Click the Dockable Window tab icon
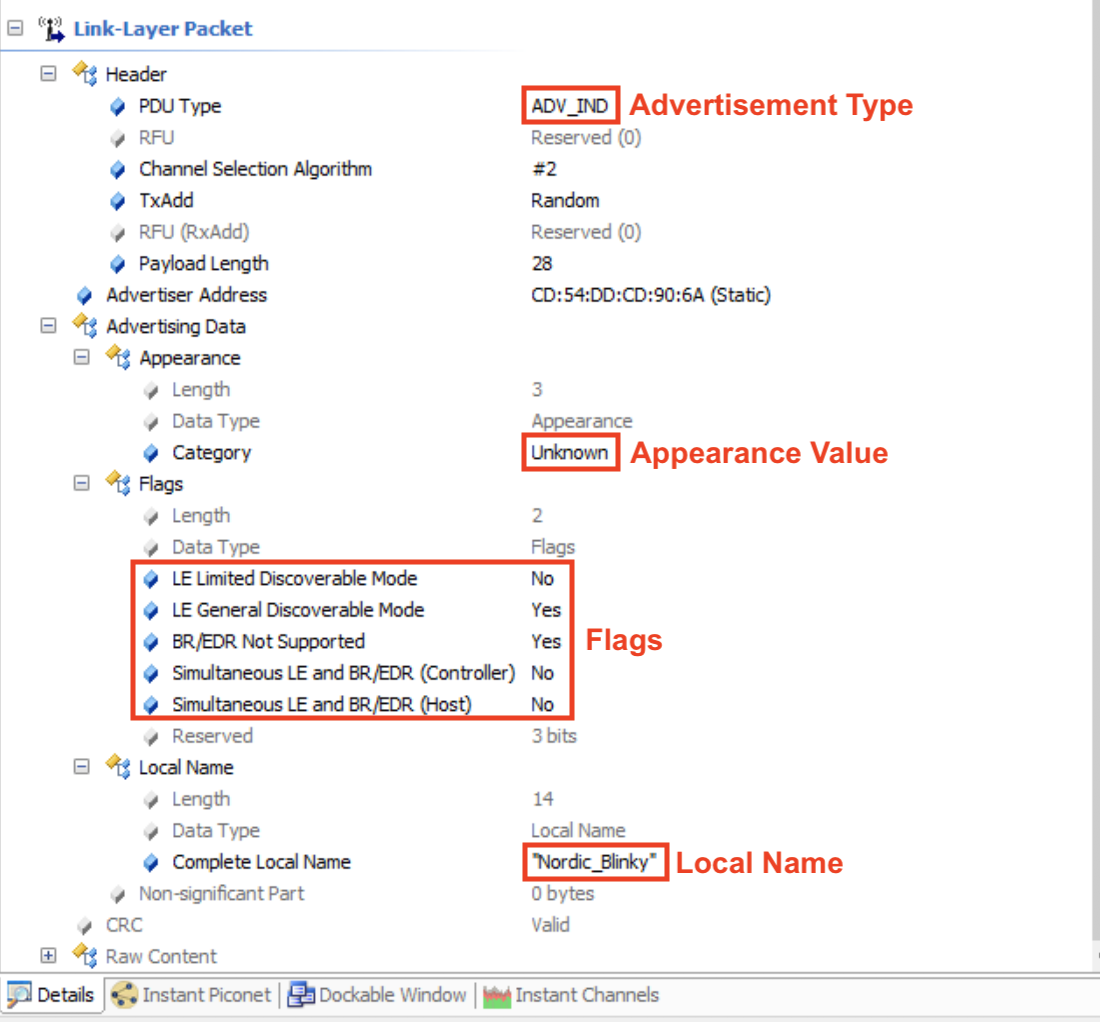Viewport: 1100px width, 1022px height. 301,995
